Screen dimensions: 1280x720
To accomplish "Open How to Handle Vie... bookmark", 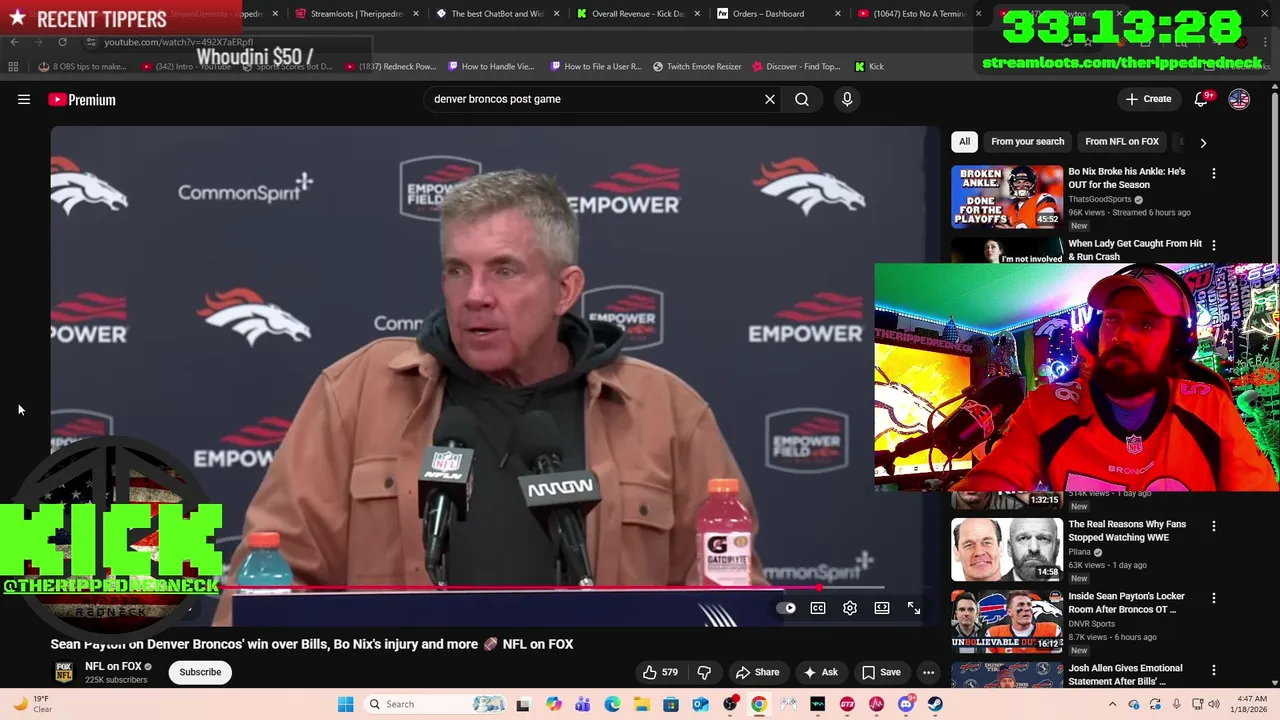I will [491, 66].
